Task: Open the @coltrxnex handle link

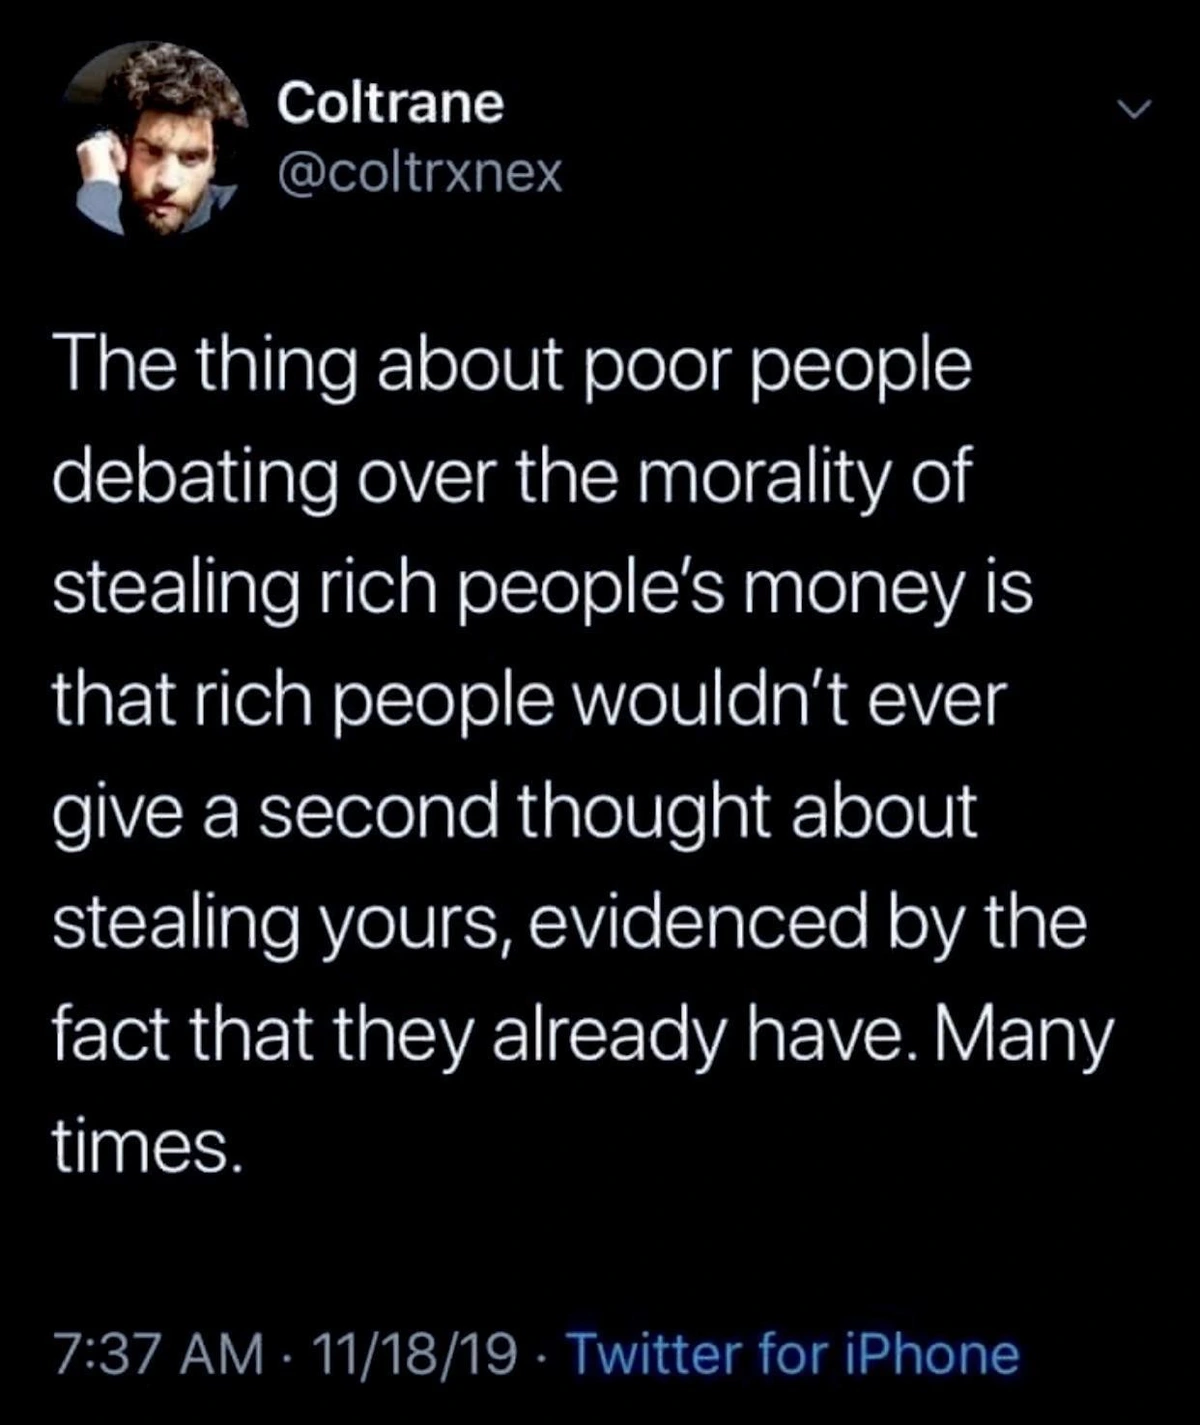Action: pos(420,174)
